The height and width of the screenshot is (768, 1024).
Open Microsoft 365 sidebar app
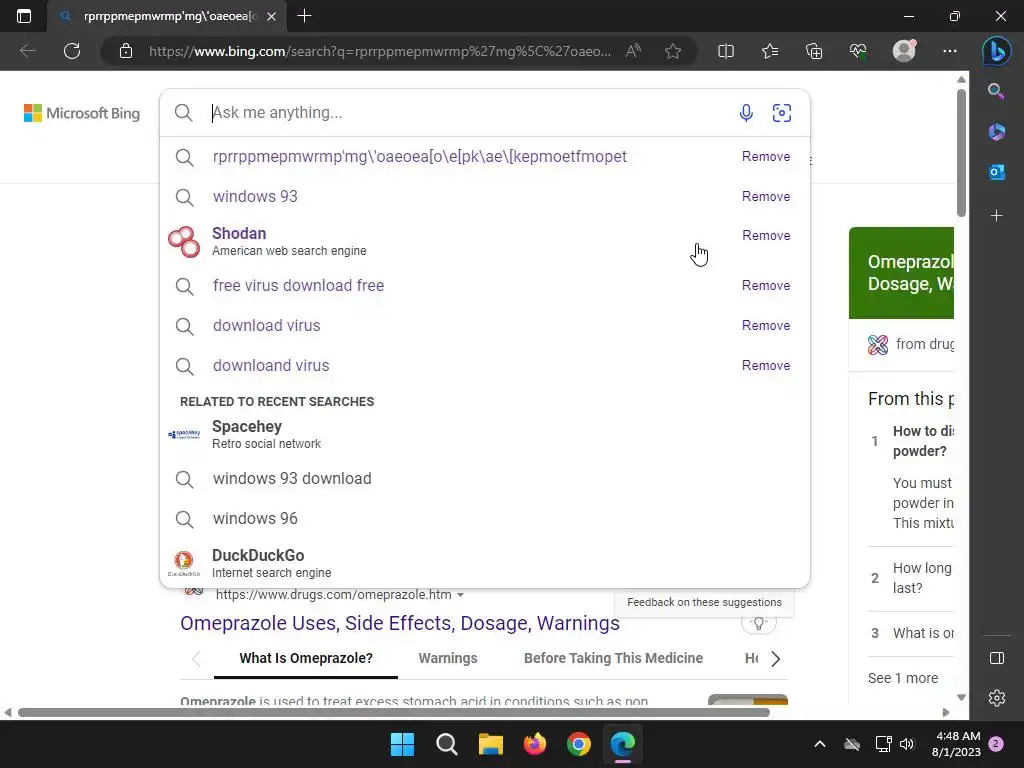(996, 131)
